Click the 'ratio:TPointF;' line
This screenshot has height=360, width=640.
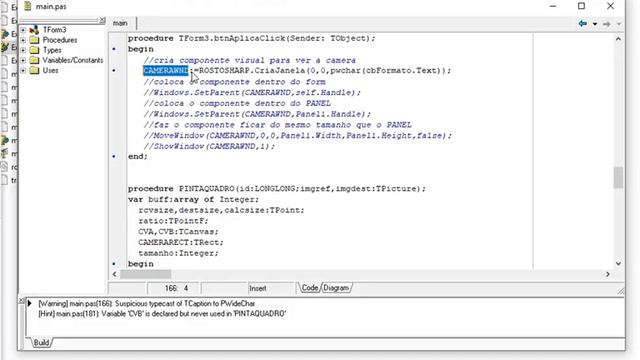(173, 221)
